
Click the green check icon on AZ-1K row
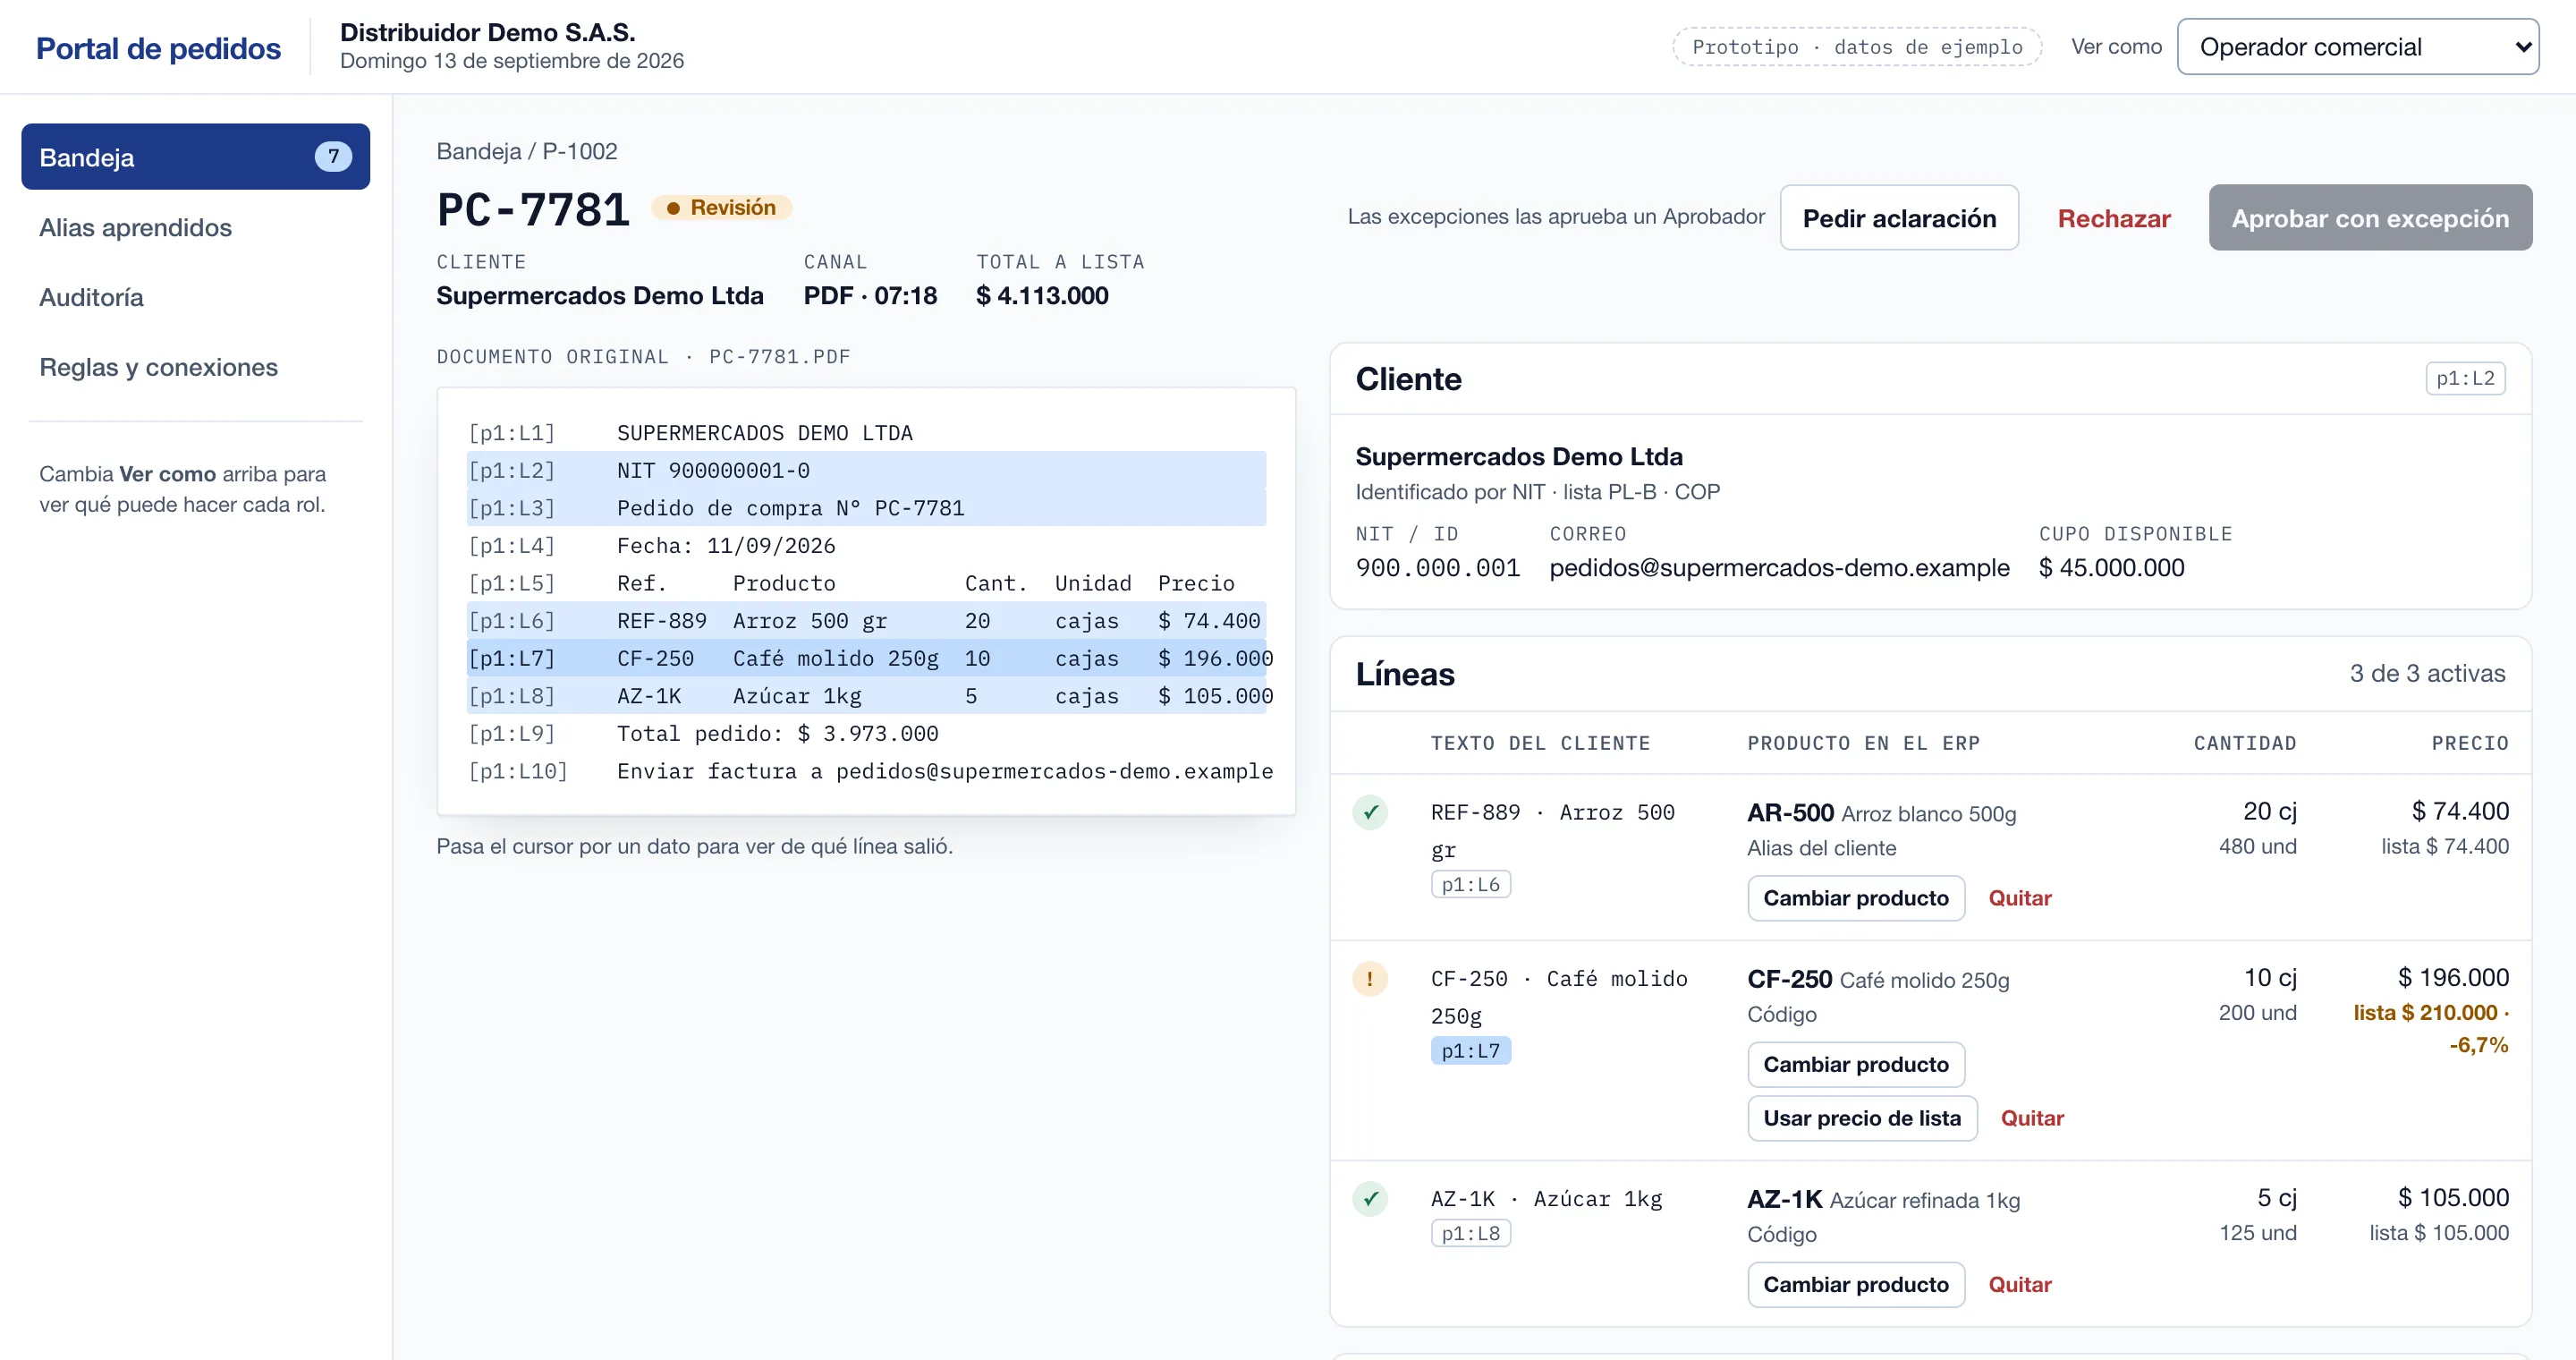[1370, 1198]
